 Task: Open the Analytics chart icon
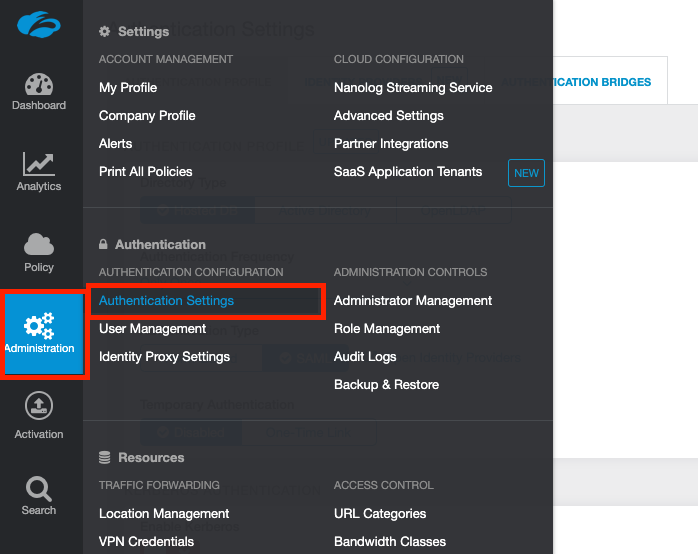(39, 163)
